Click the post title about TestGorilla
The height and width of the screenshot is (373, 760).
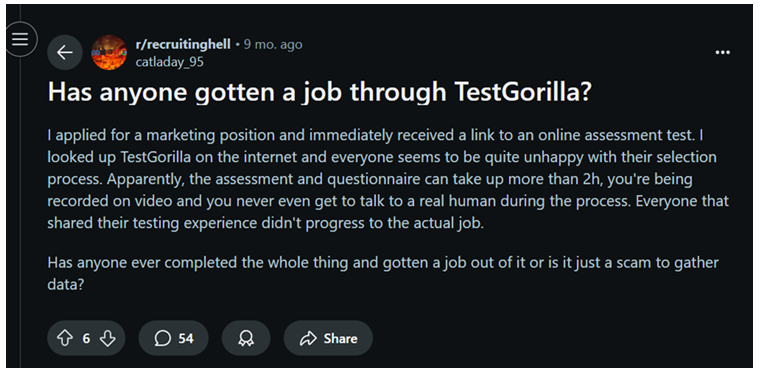coord(319,93)
